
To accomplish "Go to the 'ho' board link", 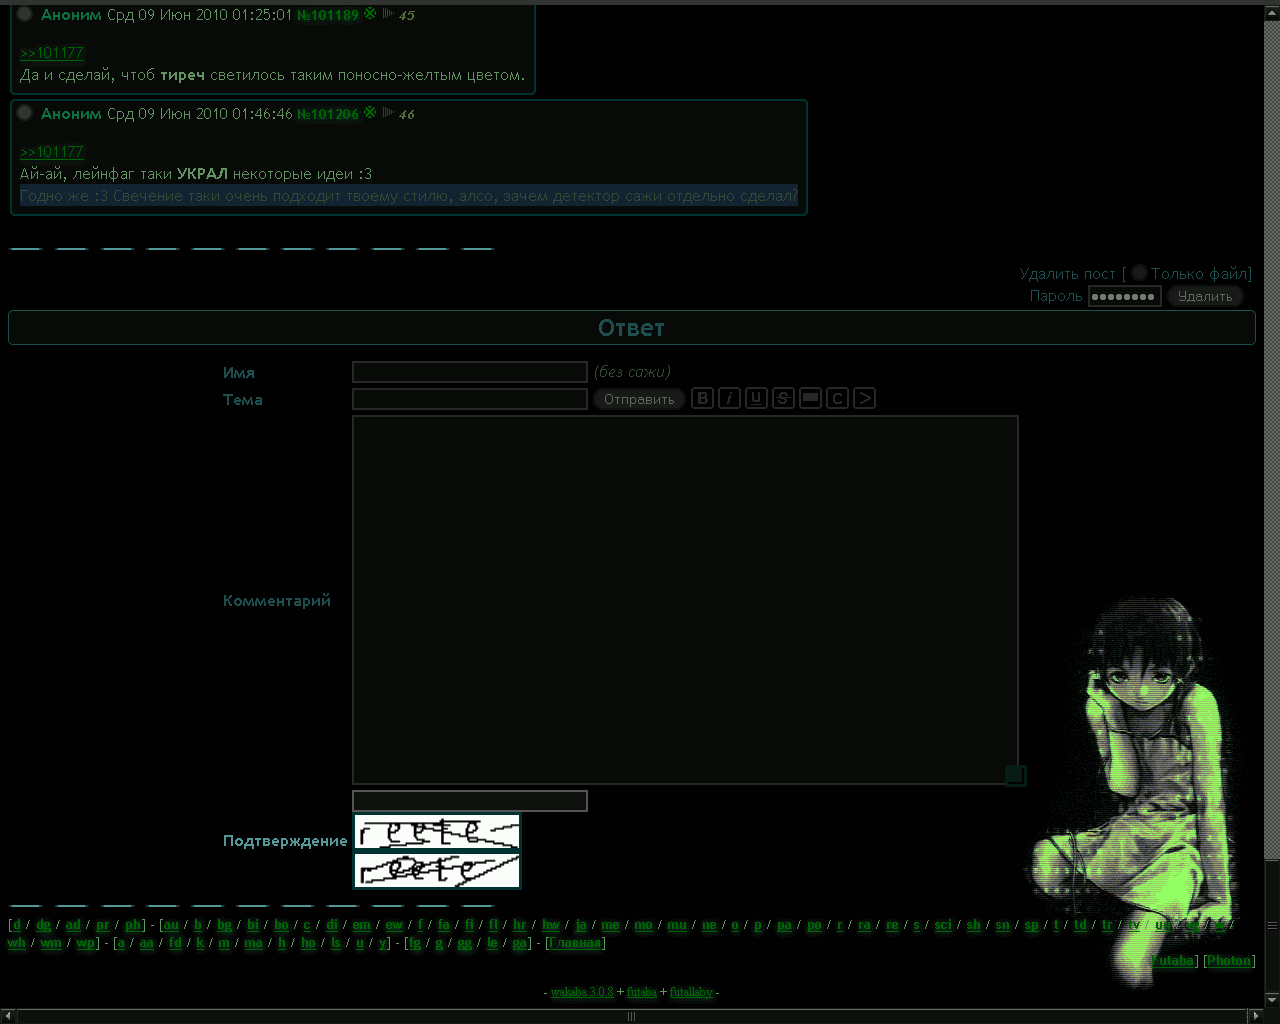I will pos(309,943).
